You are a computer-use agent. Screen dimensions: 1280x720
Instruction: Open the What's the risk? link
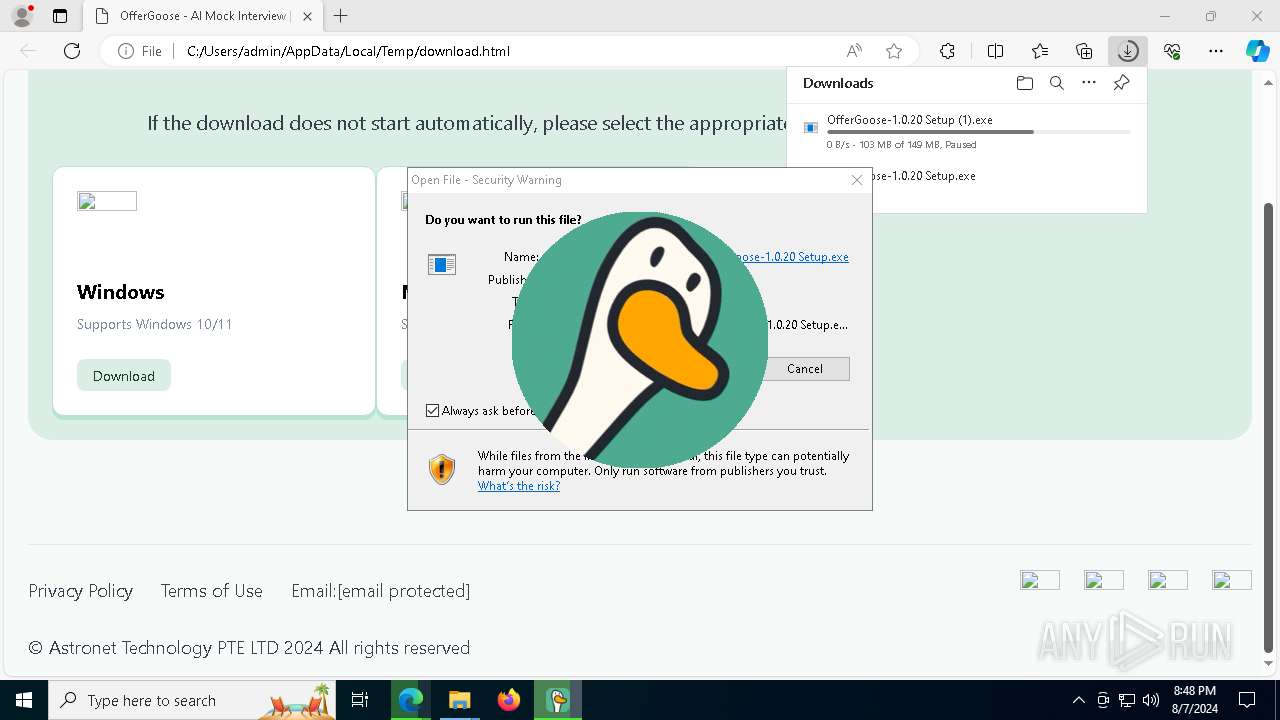[x=519, y=486]
